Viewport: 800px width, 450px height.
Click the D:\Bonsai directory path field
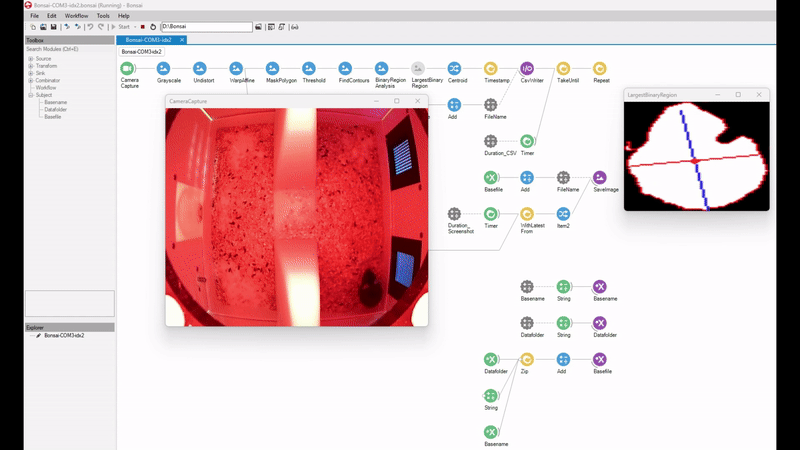tap(207, 27)
